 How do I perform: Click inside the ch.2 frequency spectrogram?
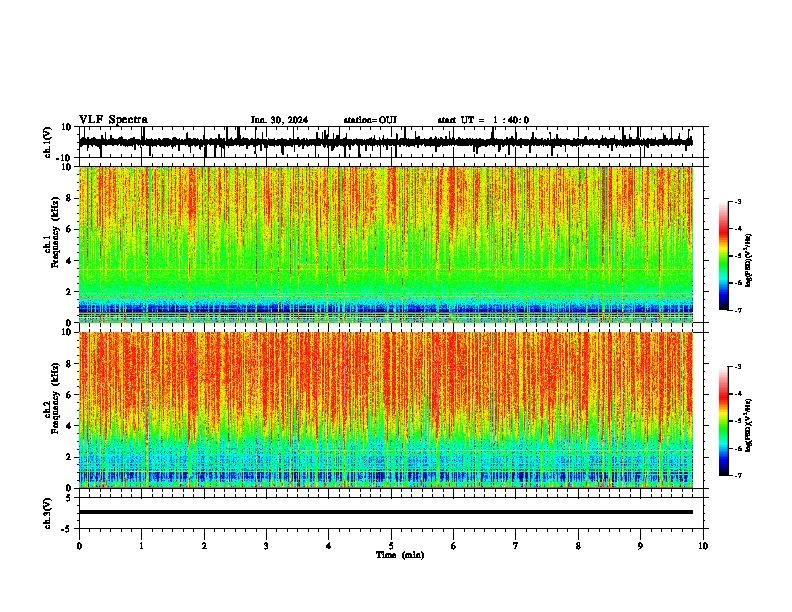[386, 410]
